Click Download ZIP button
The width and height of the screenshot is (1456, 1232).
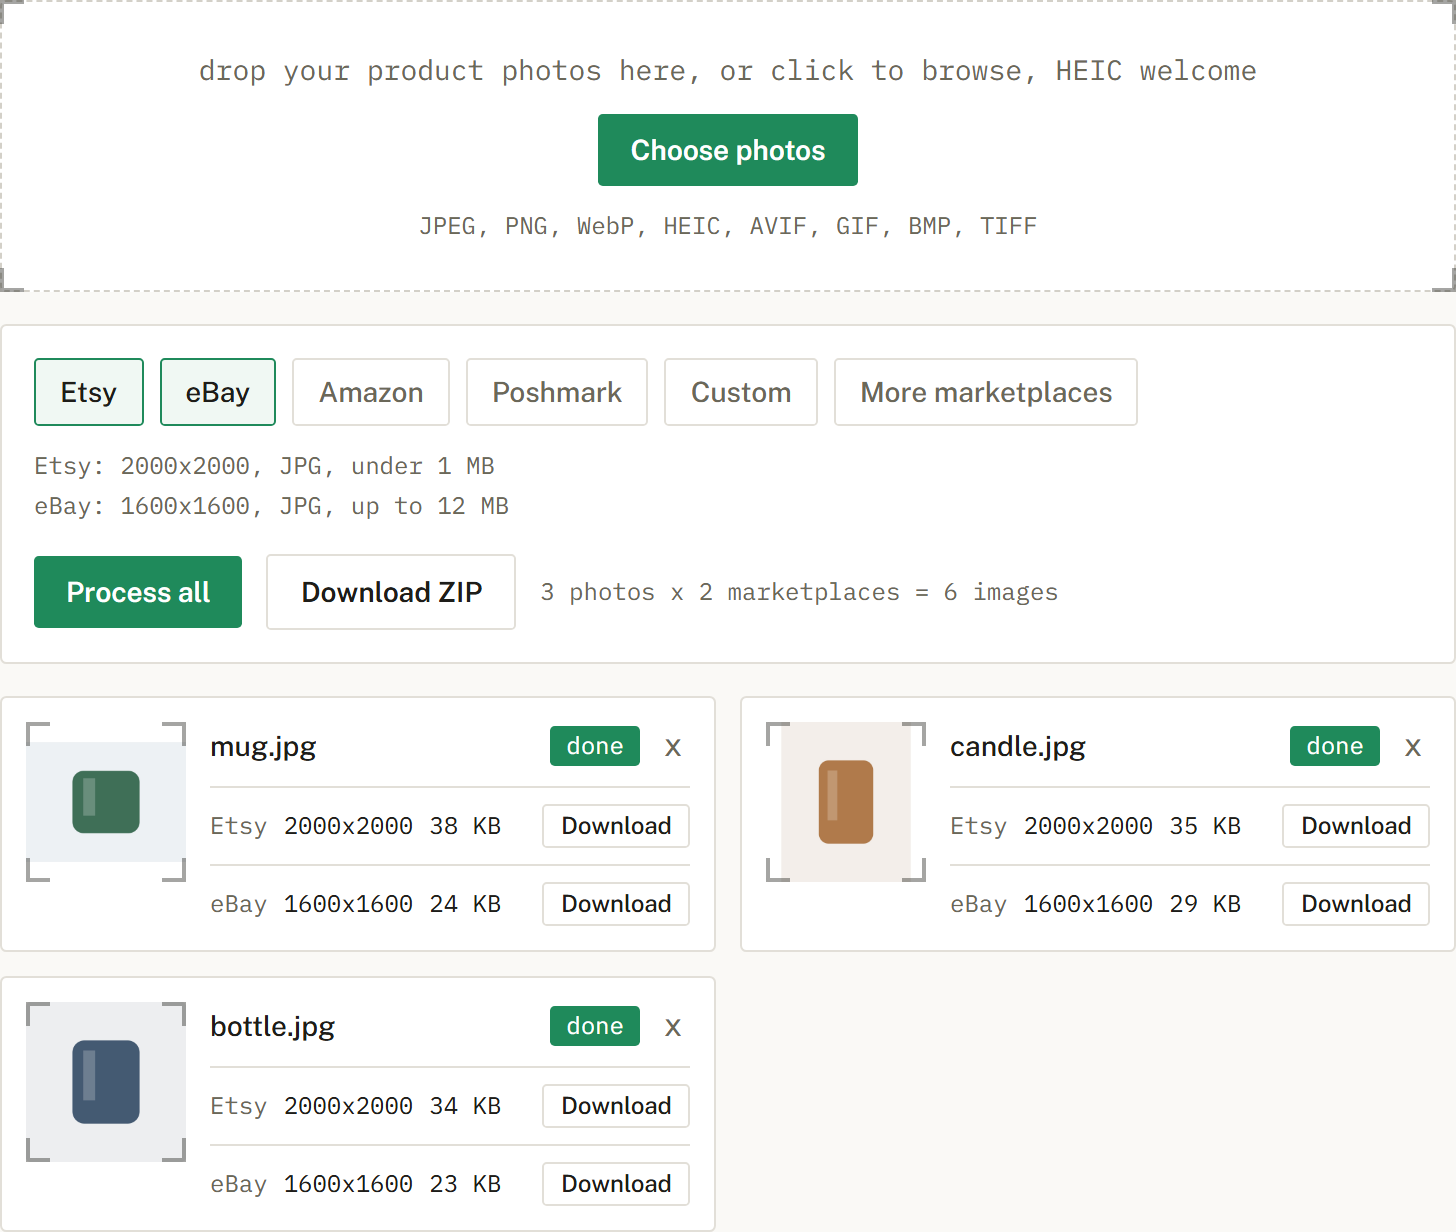[391, 592]
